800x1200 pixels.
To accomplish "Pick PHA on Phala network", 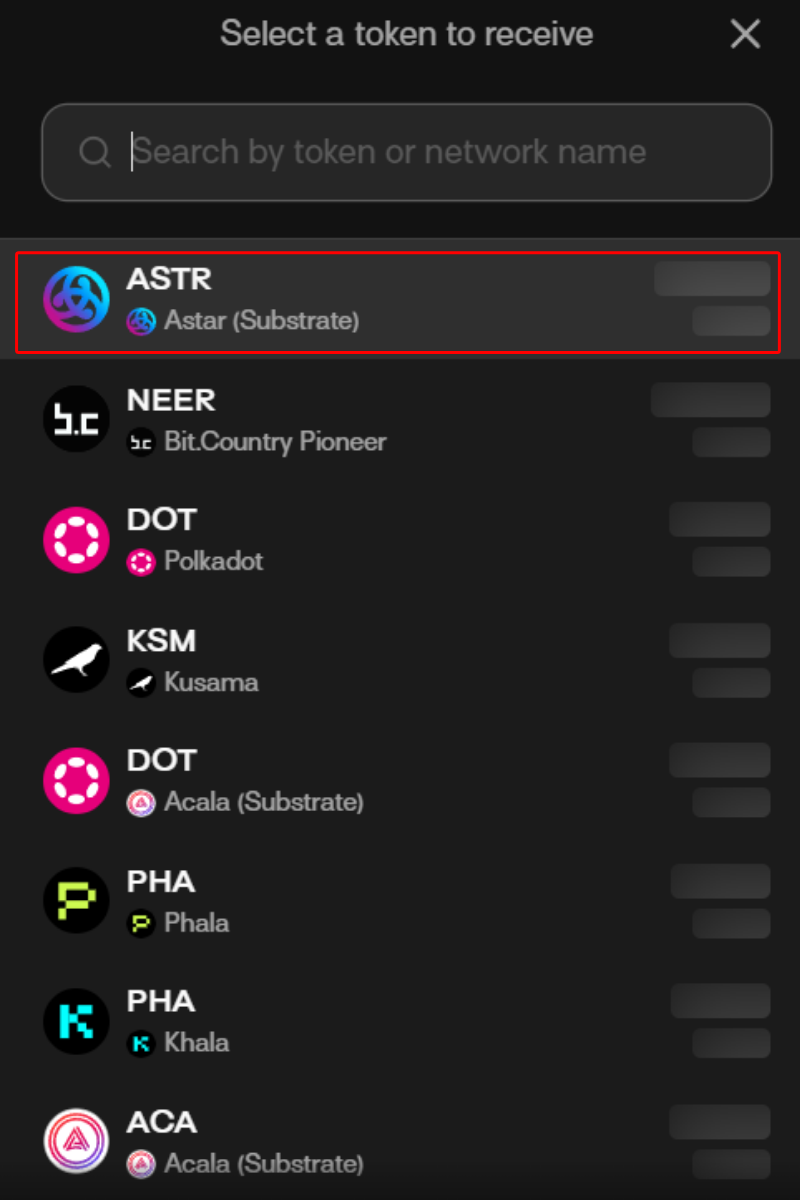I will point(400,901).
